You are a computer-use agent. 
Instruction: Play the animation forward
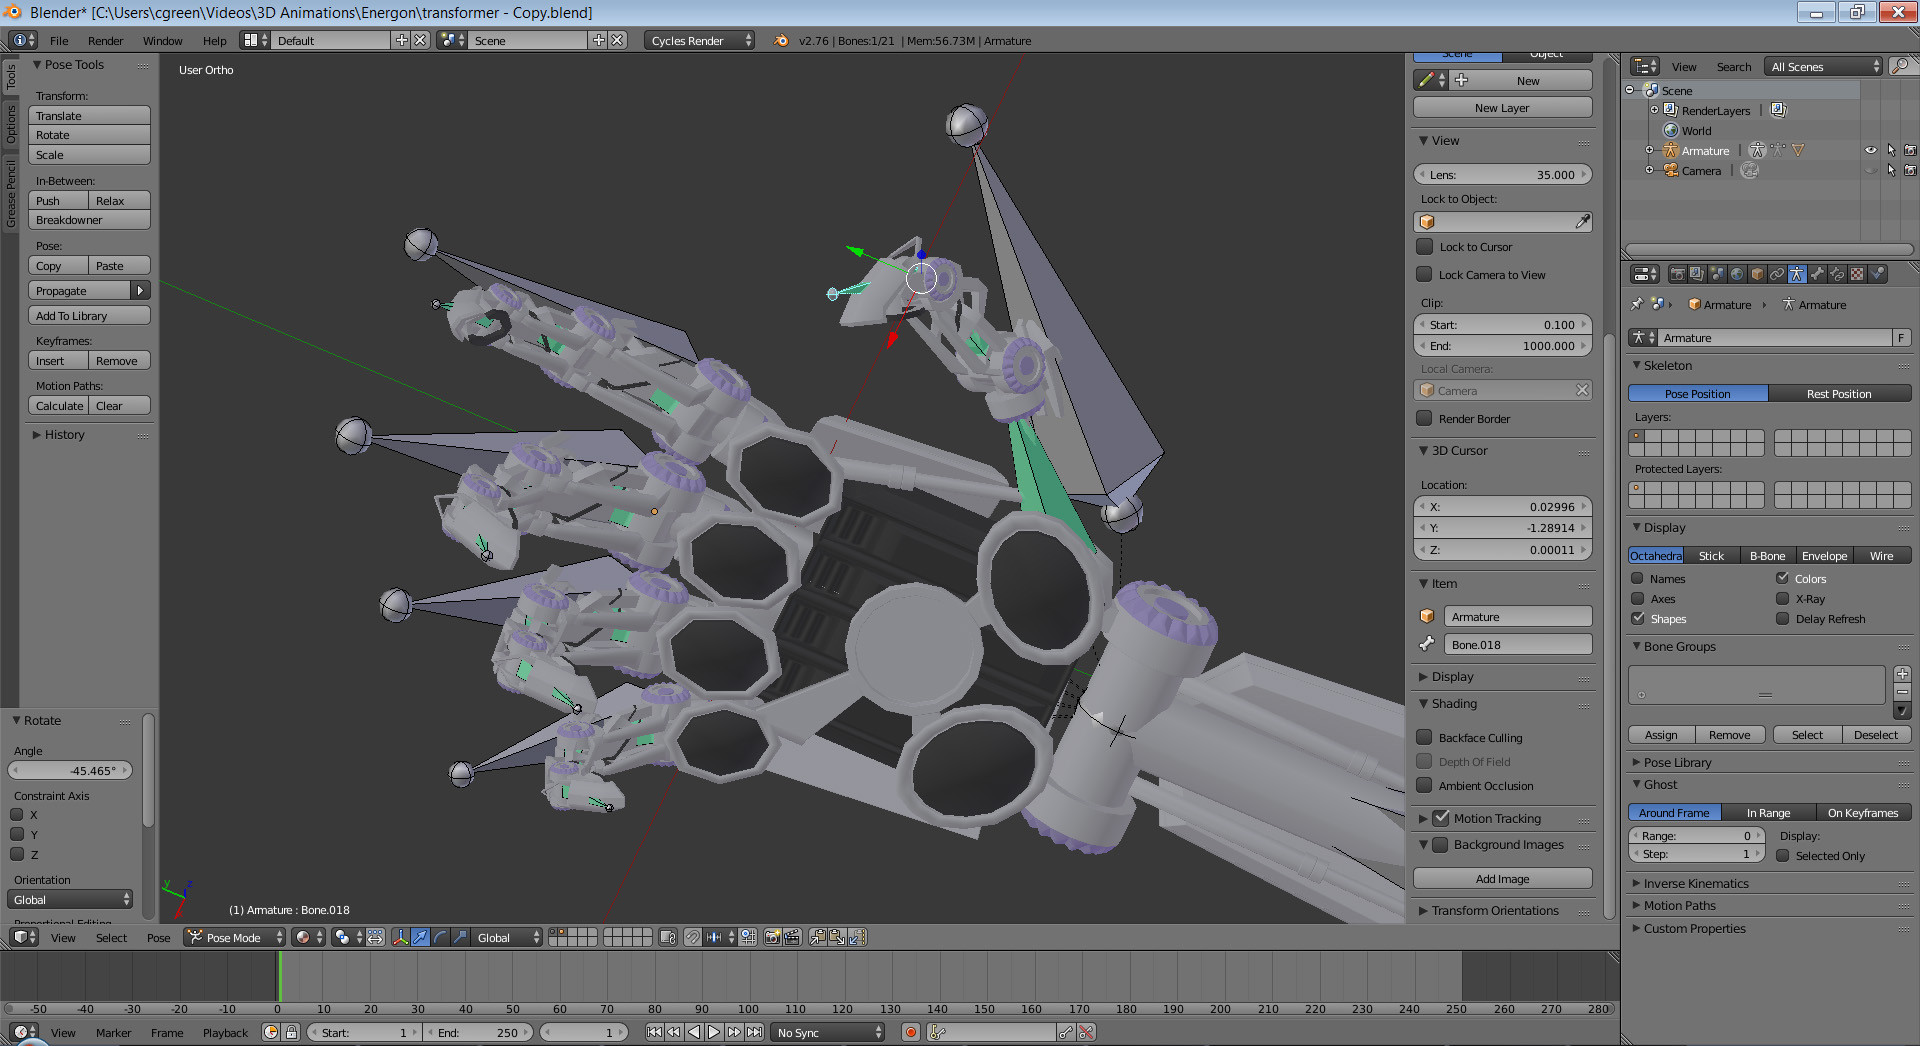coord(714,1032)
